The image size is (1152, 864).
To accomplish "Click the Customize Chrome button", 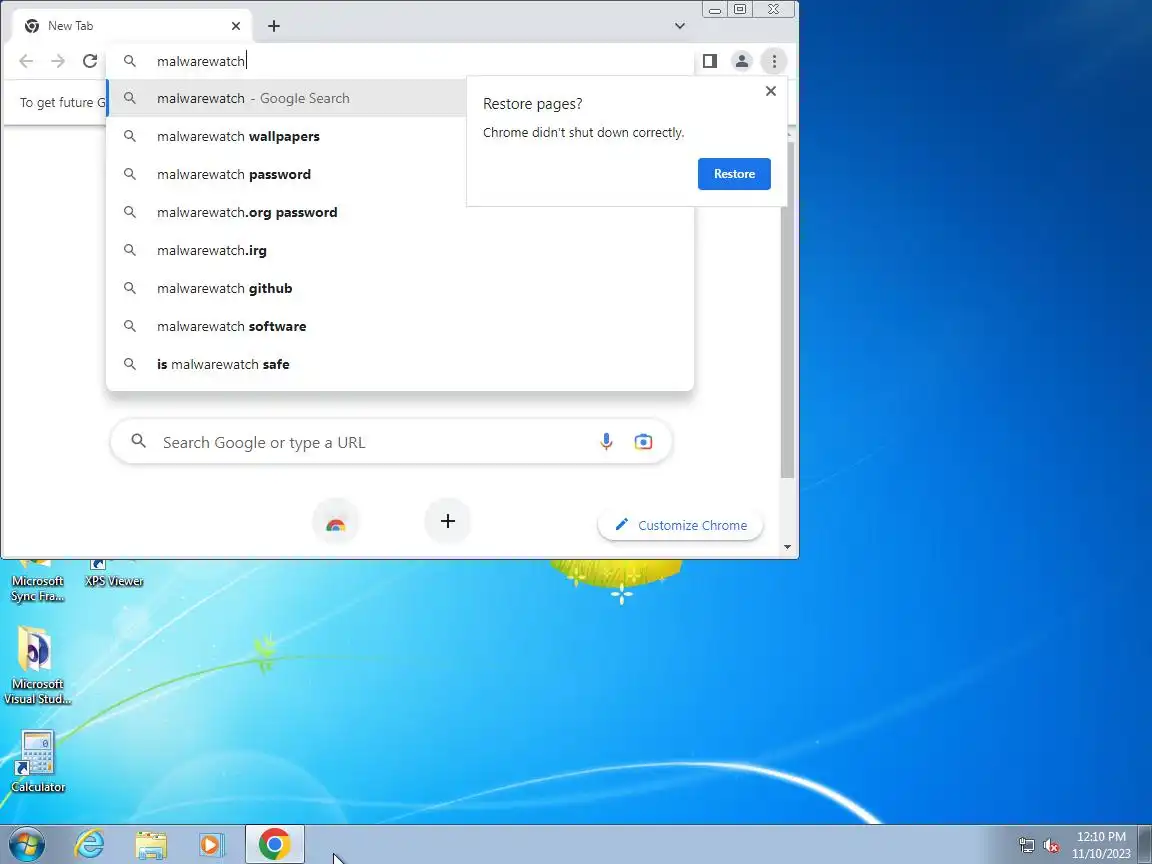I will click(680, 525).
